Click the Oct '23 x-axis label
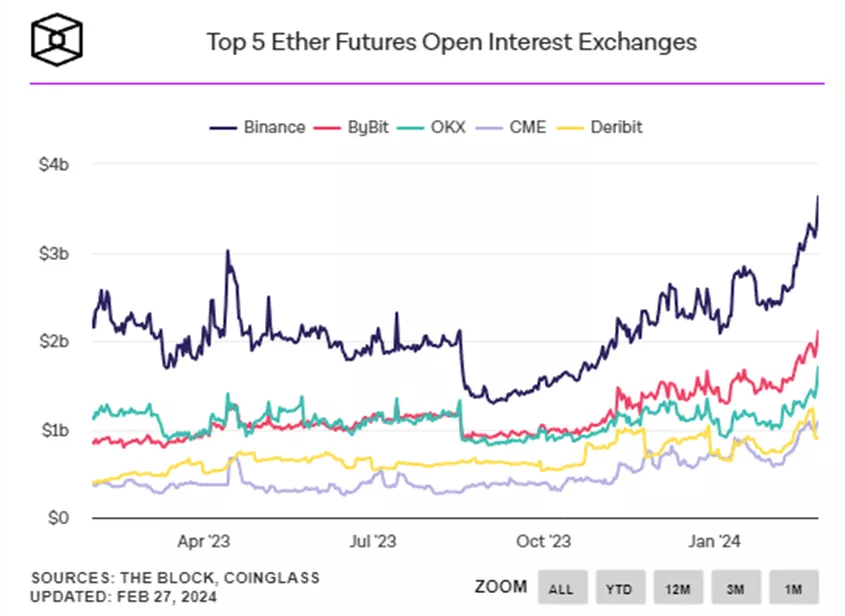Viewport: 845px width, 616px height. (x=545, y=541)
